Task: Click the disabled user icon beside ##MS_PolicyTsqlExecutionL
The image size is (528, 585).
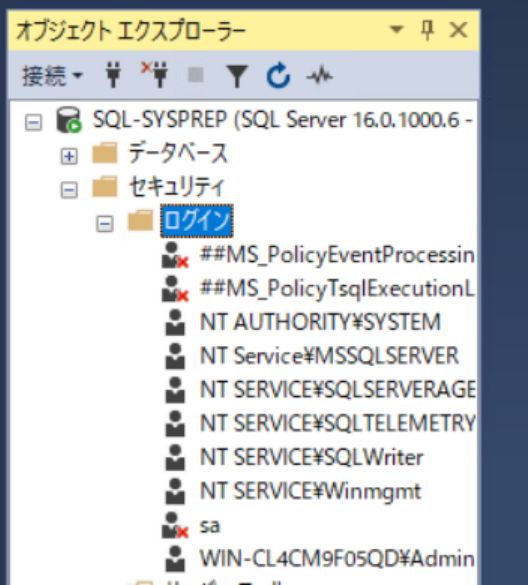Action: (x=175, y=289)
